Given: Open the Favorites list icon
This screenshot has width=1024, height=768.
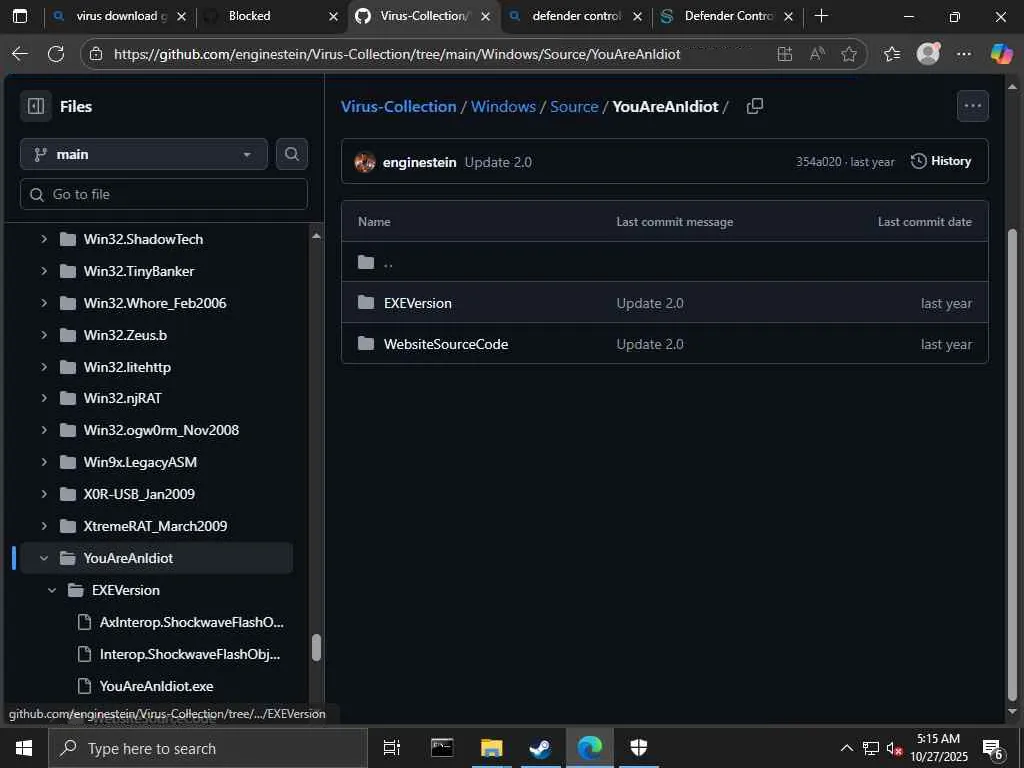Looking at the screenshot, I should point(892,54).
